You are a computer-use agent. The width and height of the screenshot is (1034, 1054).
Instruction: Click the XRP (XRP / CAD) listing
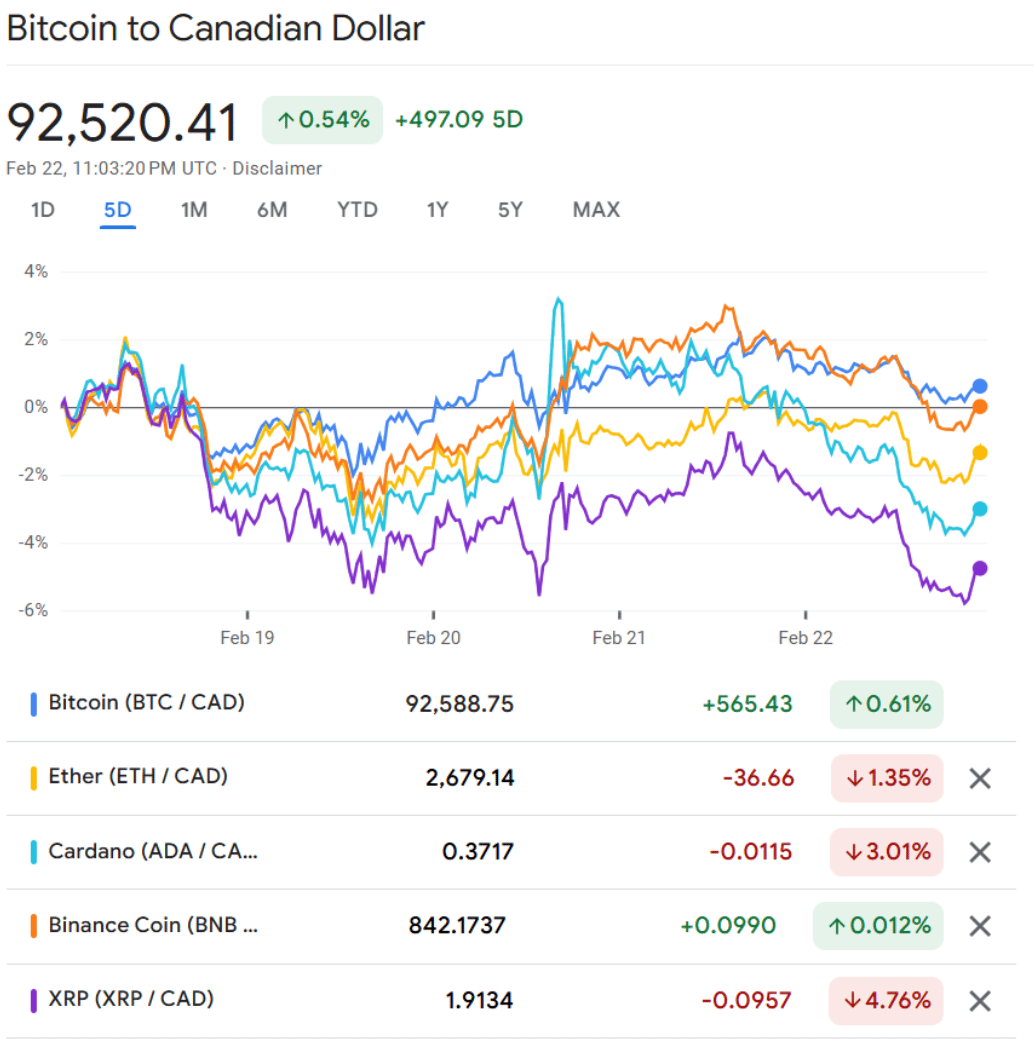tap(131, 999)
